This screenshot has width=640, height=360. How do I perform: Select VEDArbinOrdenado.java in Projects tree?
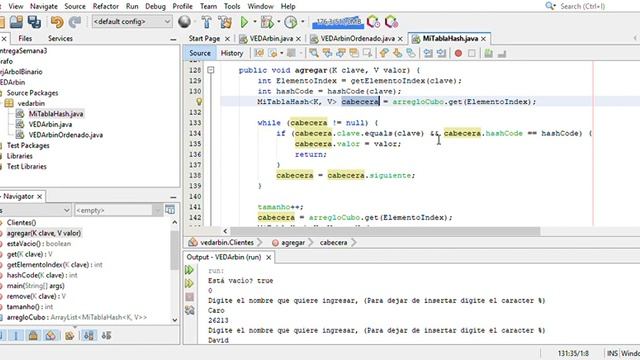click(65, 135)
